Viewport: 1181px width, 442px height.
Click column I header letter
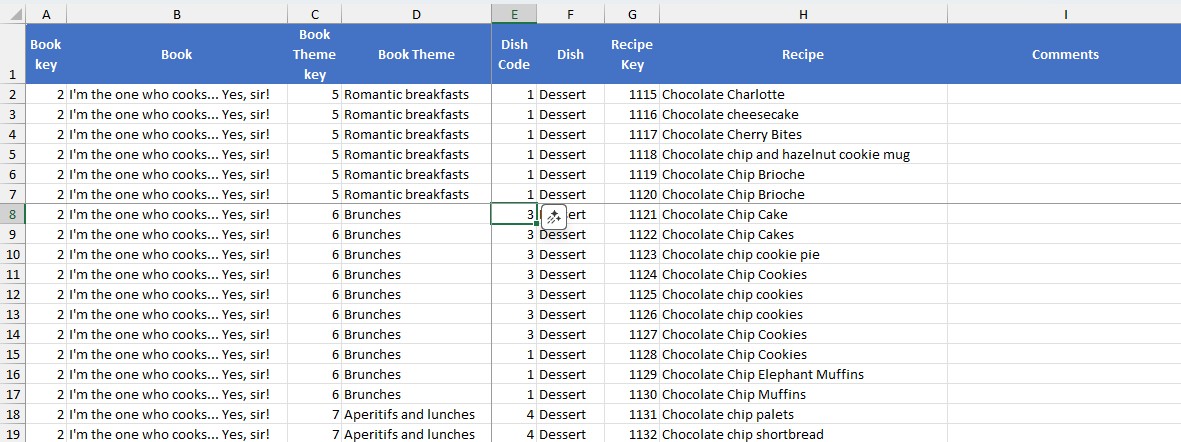click(x=1065, y=13)
